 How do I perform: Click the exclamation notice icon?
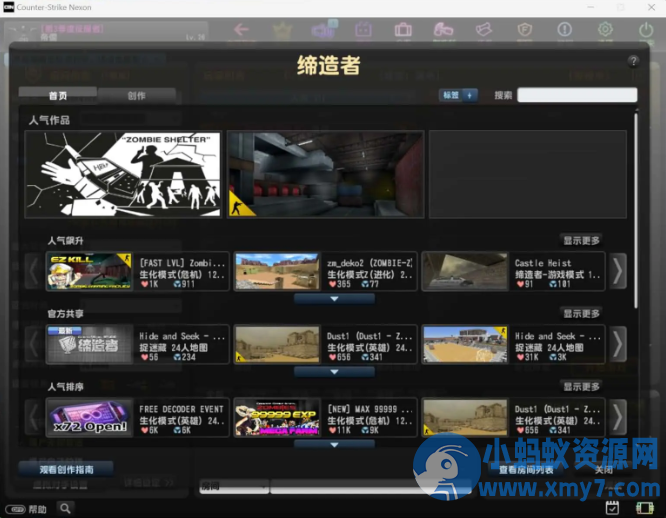[564, 29]
